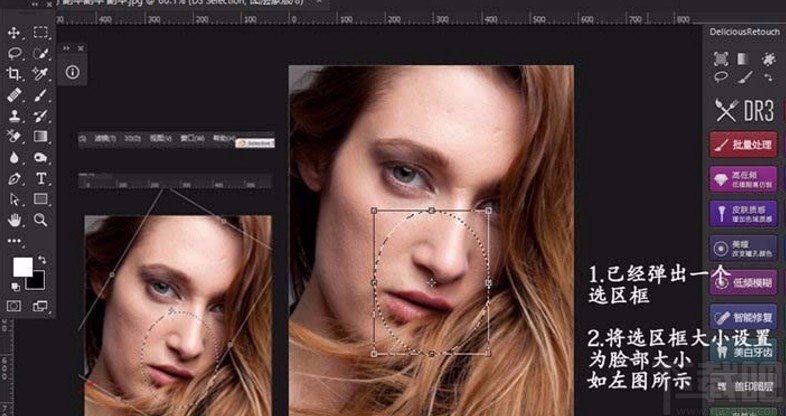786x416 pixels.
Task: Select the Move tool
Action: point(14,33)
